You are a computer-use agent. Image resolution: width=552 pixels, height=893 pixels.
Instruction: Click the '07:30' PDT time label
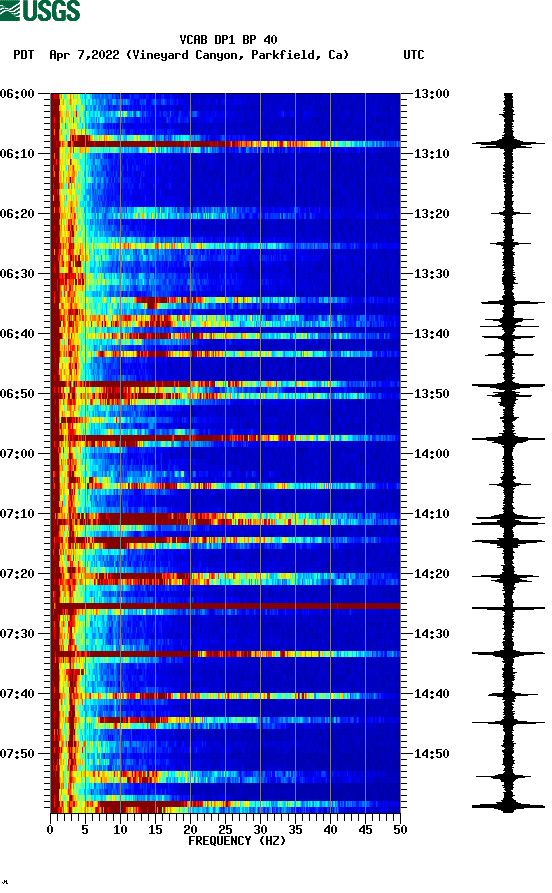click(x=17, y=634)
